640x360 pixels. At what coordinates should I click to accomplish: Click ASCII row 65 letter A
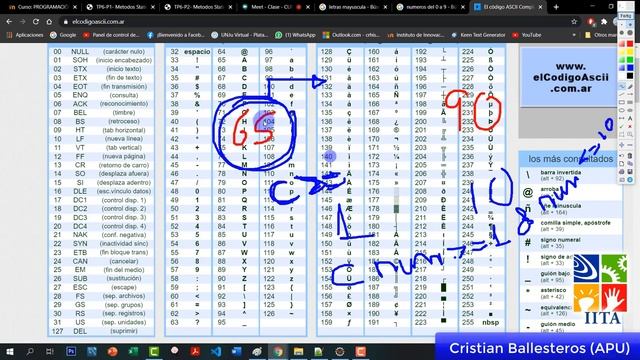pyautogui.click(x=236, y=60)
